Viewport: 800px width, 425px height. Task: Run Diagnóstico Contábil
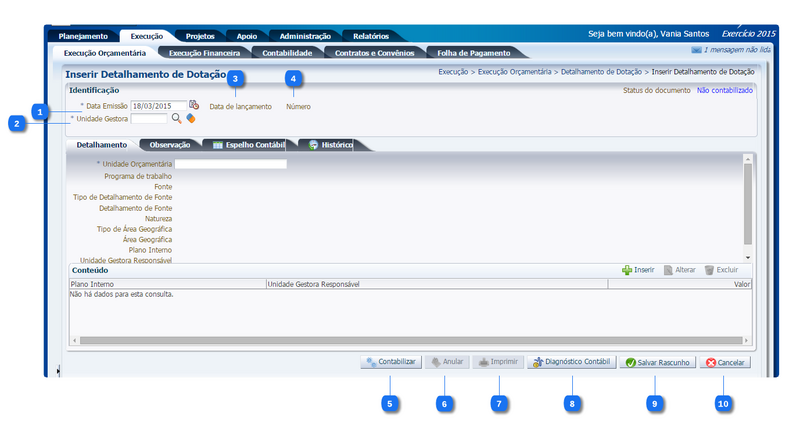pos(572,362)
